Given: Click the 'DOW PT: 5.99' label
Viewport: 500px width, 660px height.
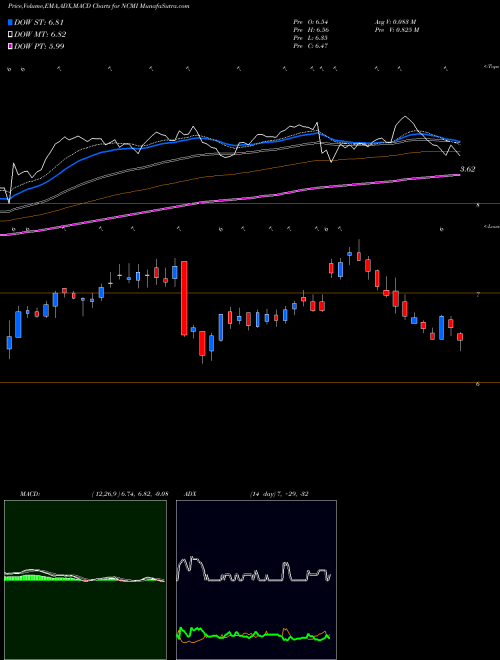Looking at the screenshot, I should pyautogui.click(x=39, y=46).
